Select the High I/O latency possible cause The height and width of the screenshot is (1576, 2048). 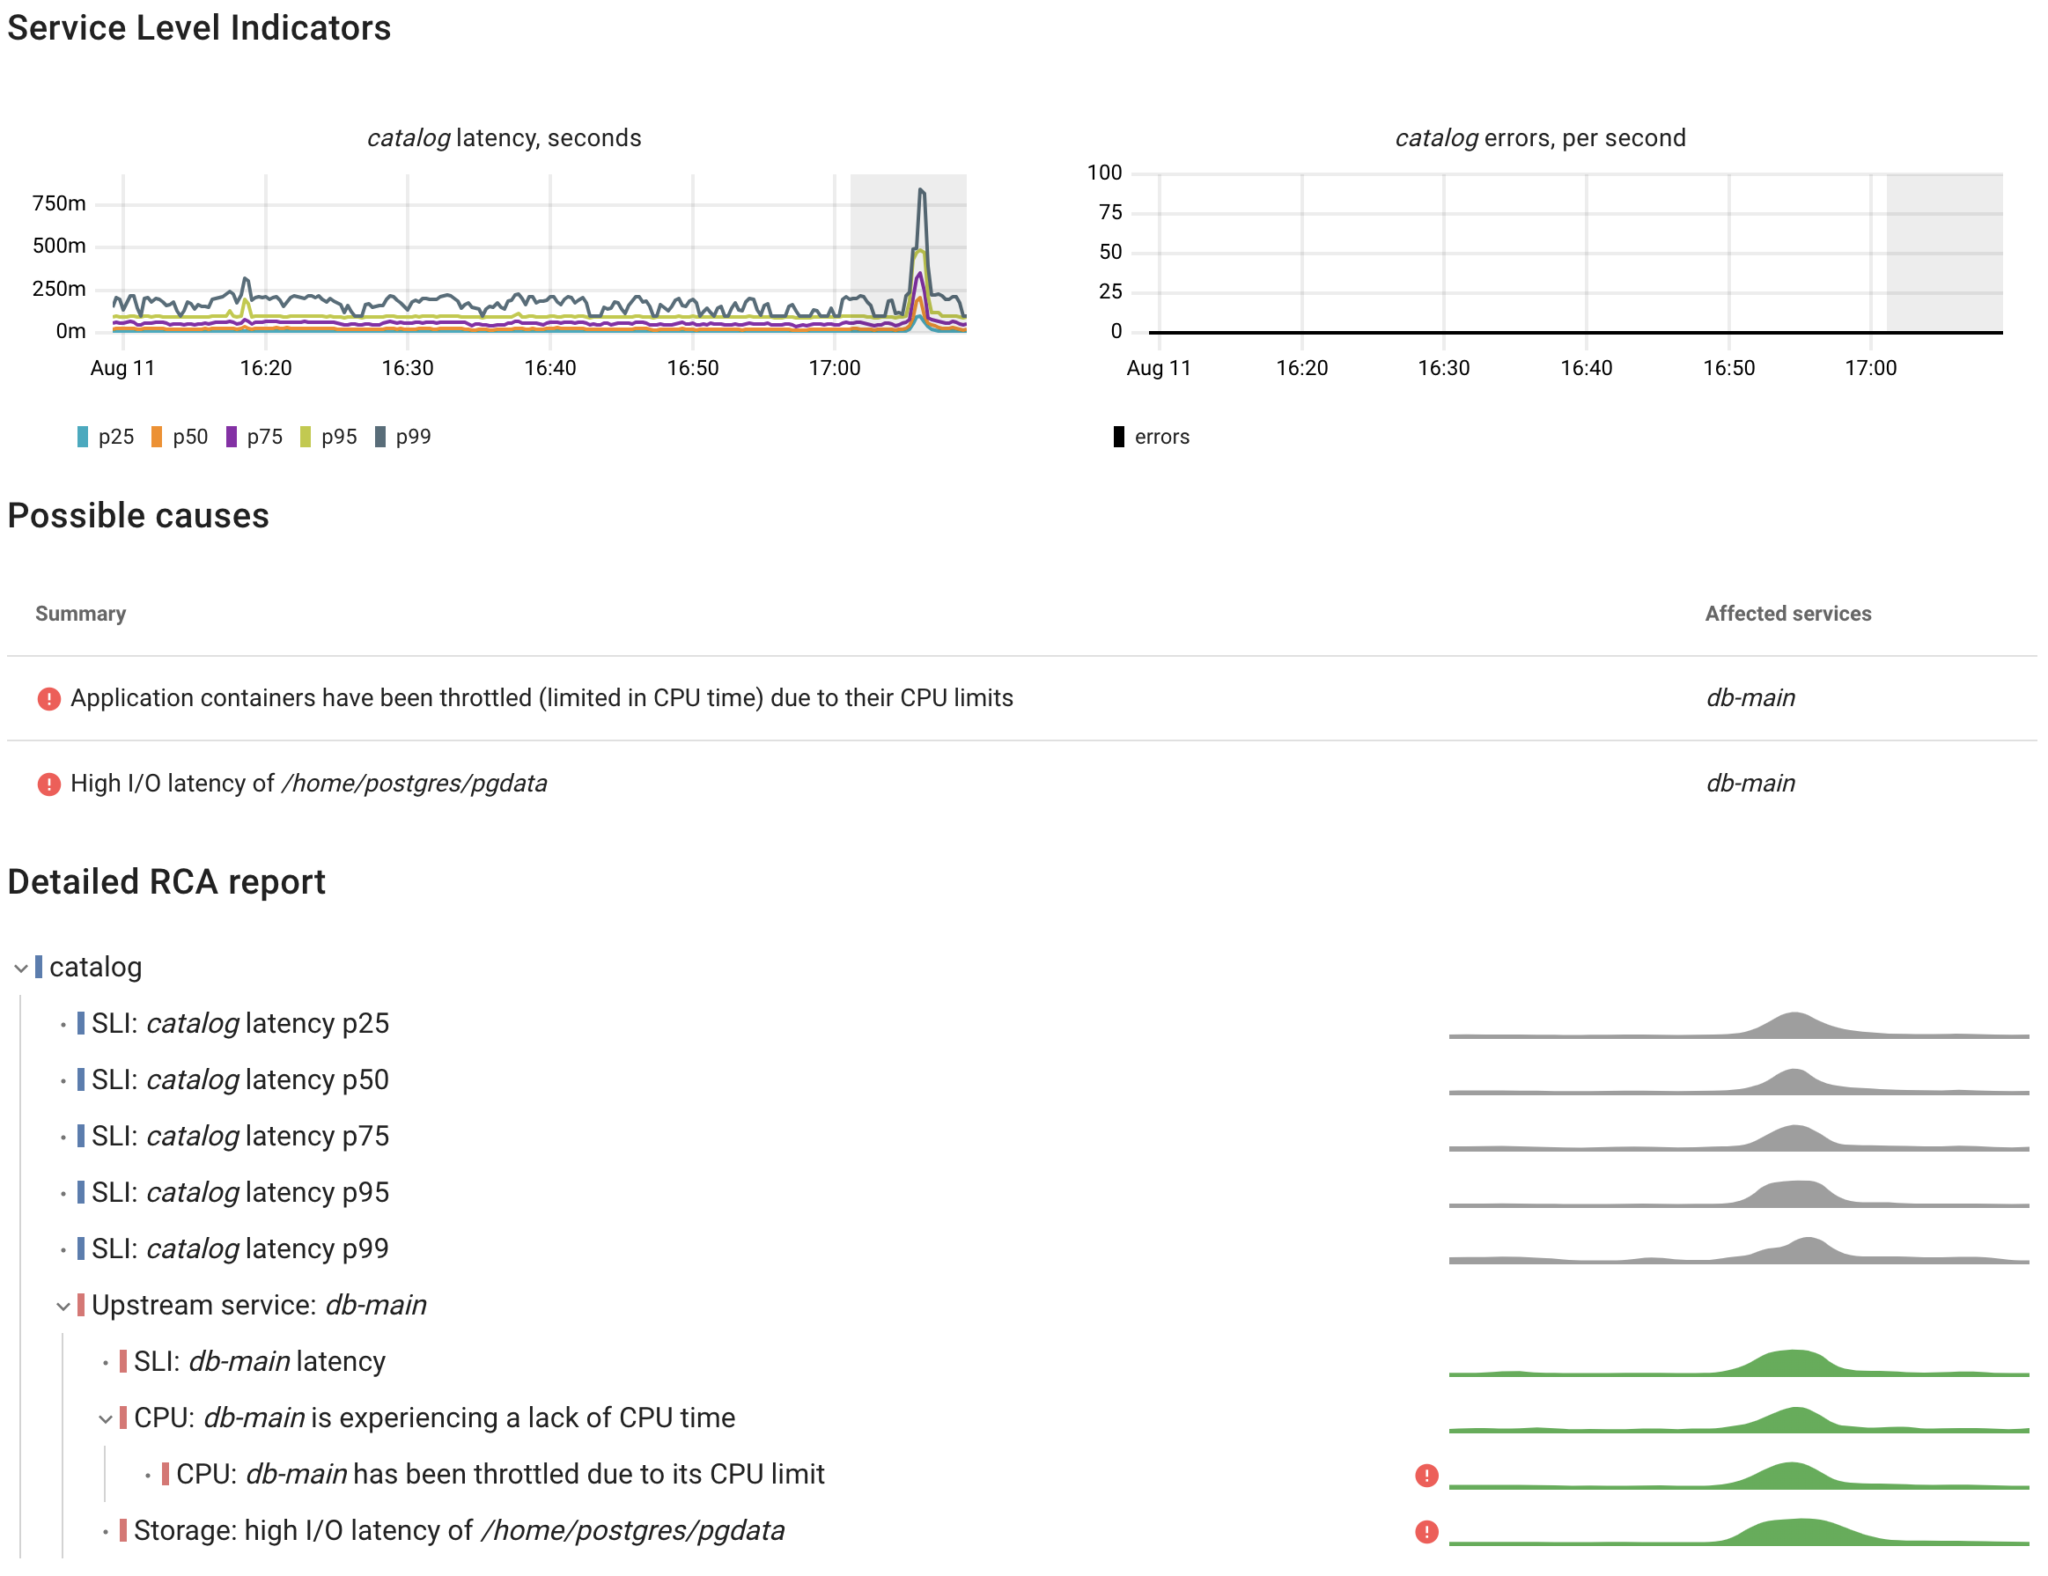[310, 783]
